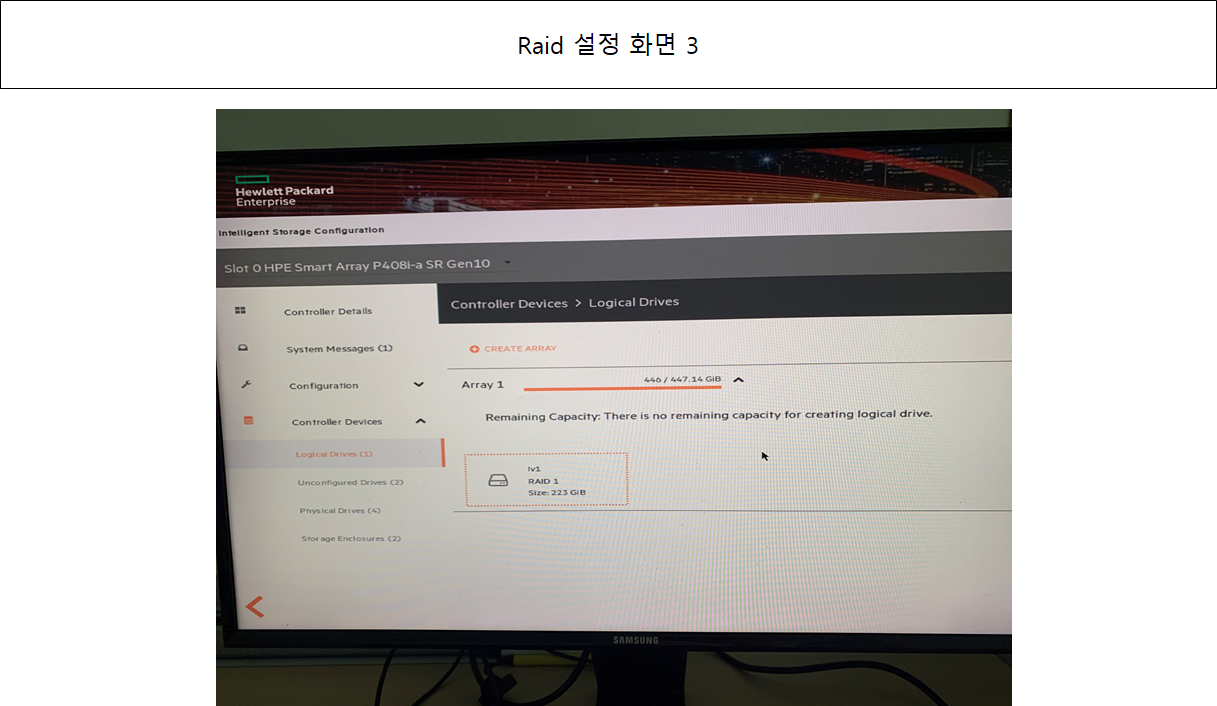Open Physical Drives (4)

click(340, 510)
